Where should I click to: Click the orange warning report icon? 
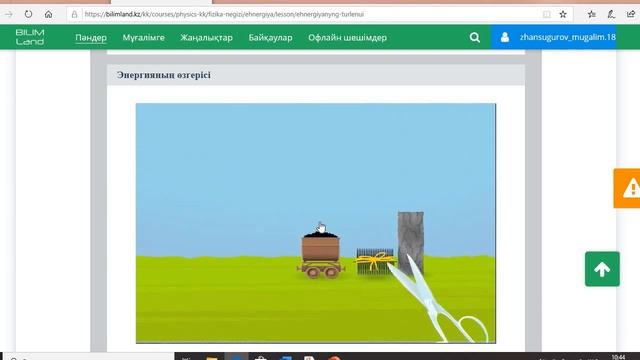(x=627, y=188)
